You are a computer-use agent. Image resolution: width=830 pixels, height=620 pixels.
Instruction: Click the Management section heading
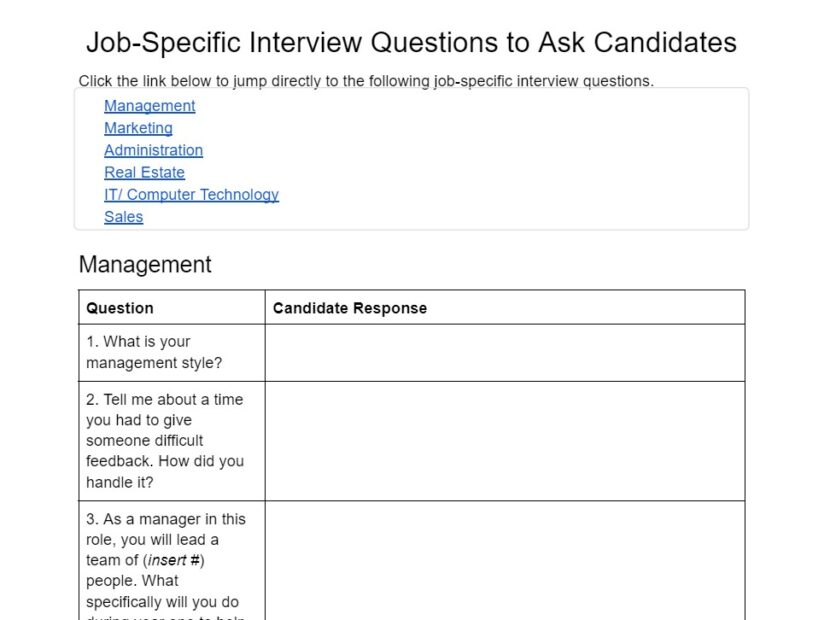pyautogui.click(x=145, y=264)
